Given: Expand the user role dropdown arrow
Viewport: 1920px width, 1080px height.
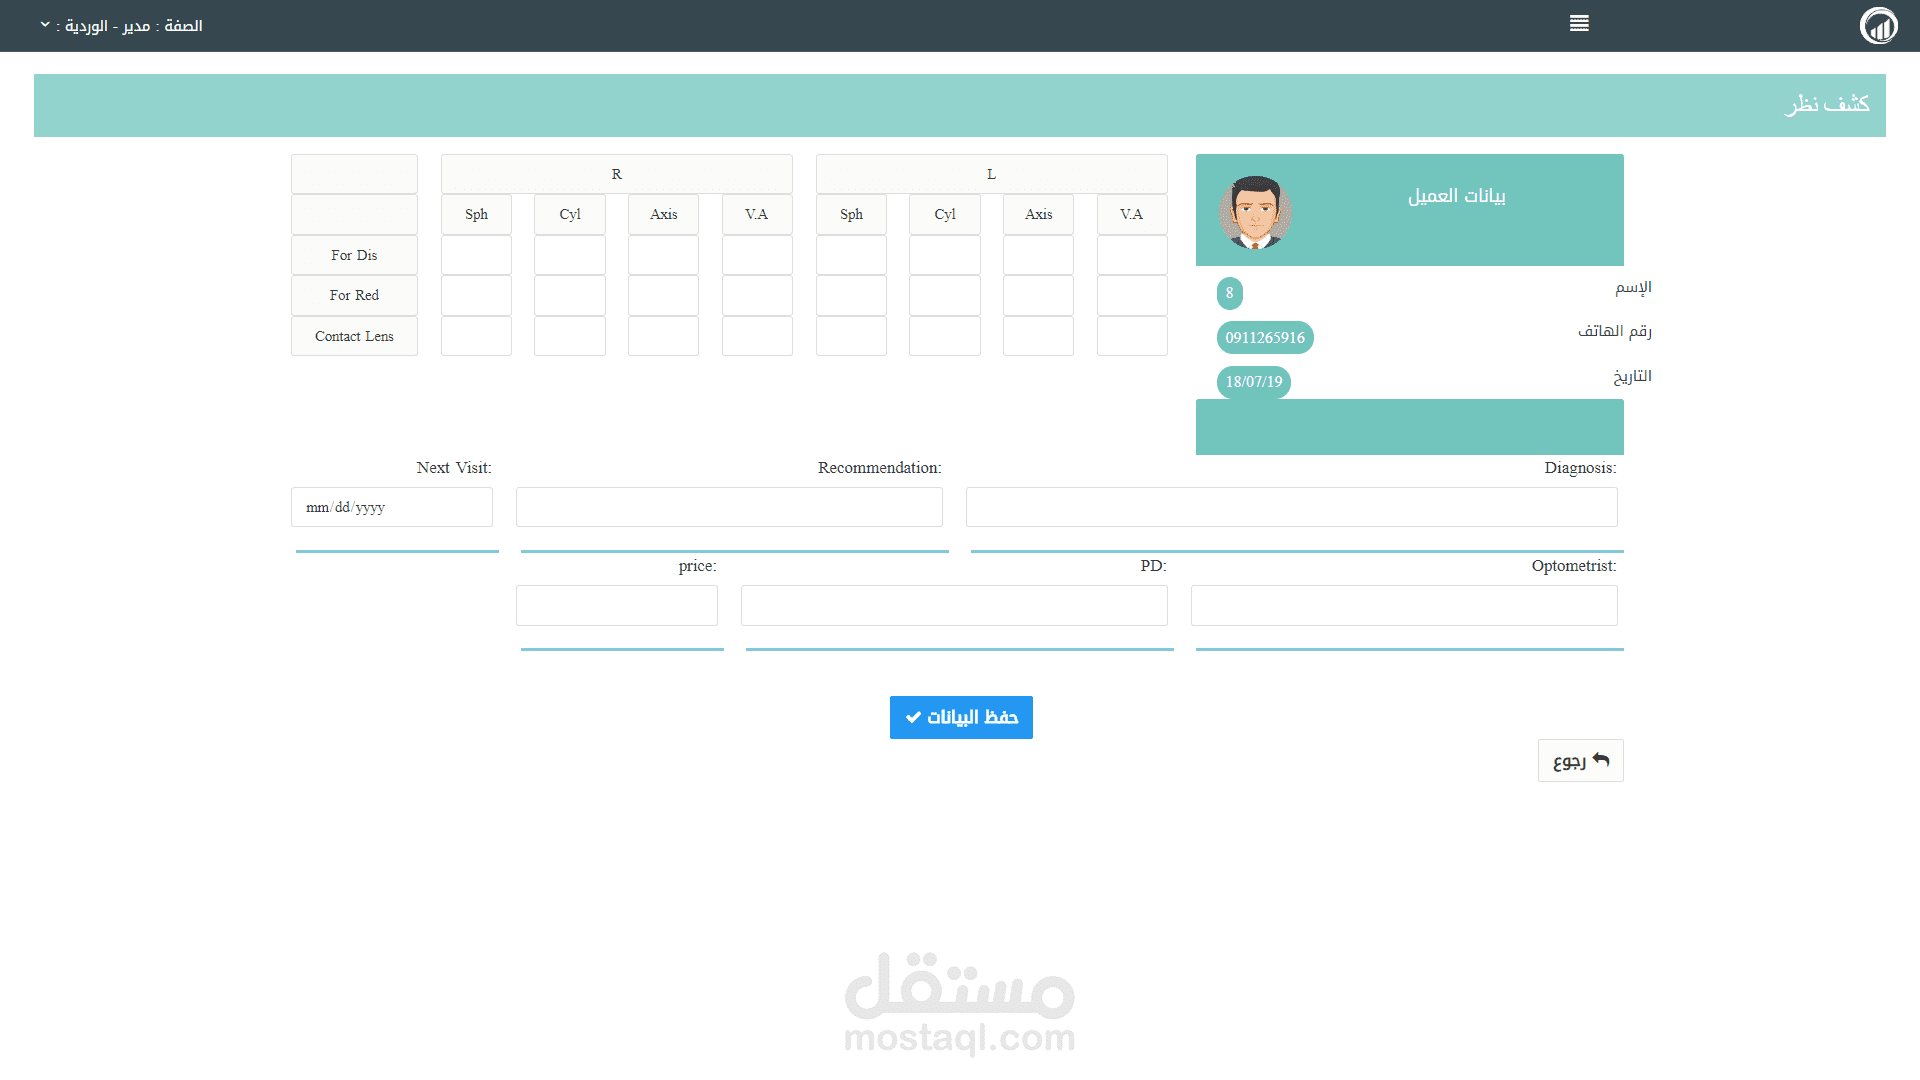Looking at the screenshot, I should coord(45,25).
